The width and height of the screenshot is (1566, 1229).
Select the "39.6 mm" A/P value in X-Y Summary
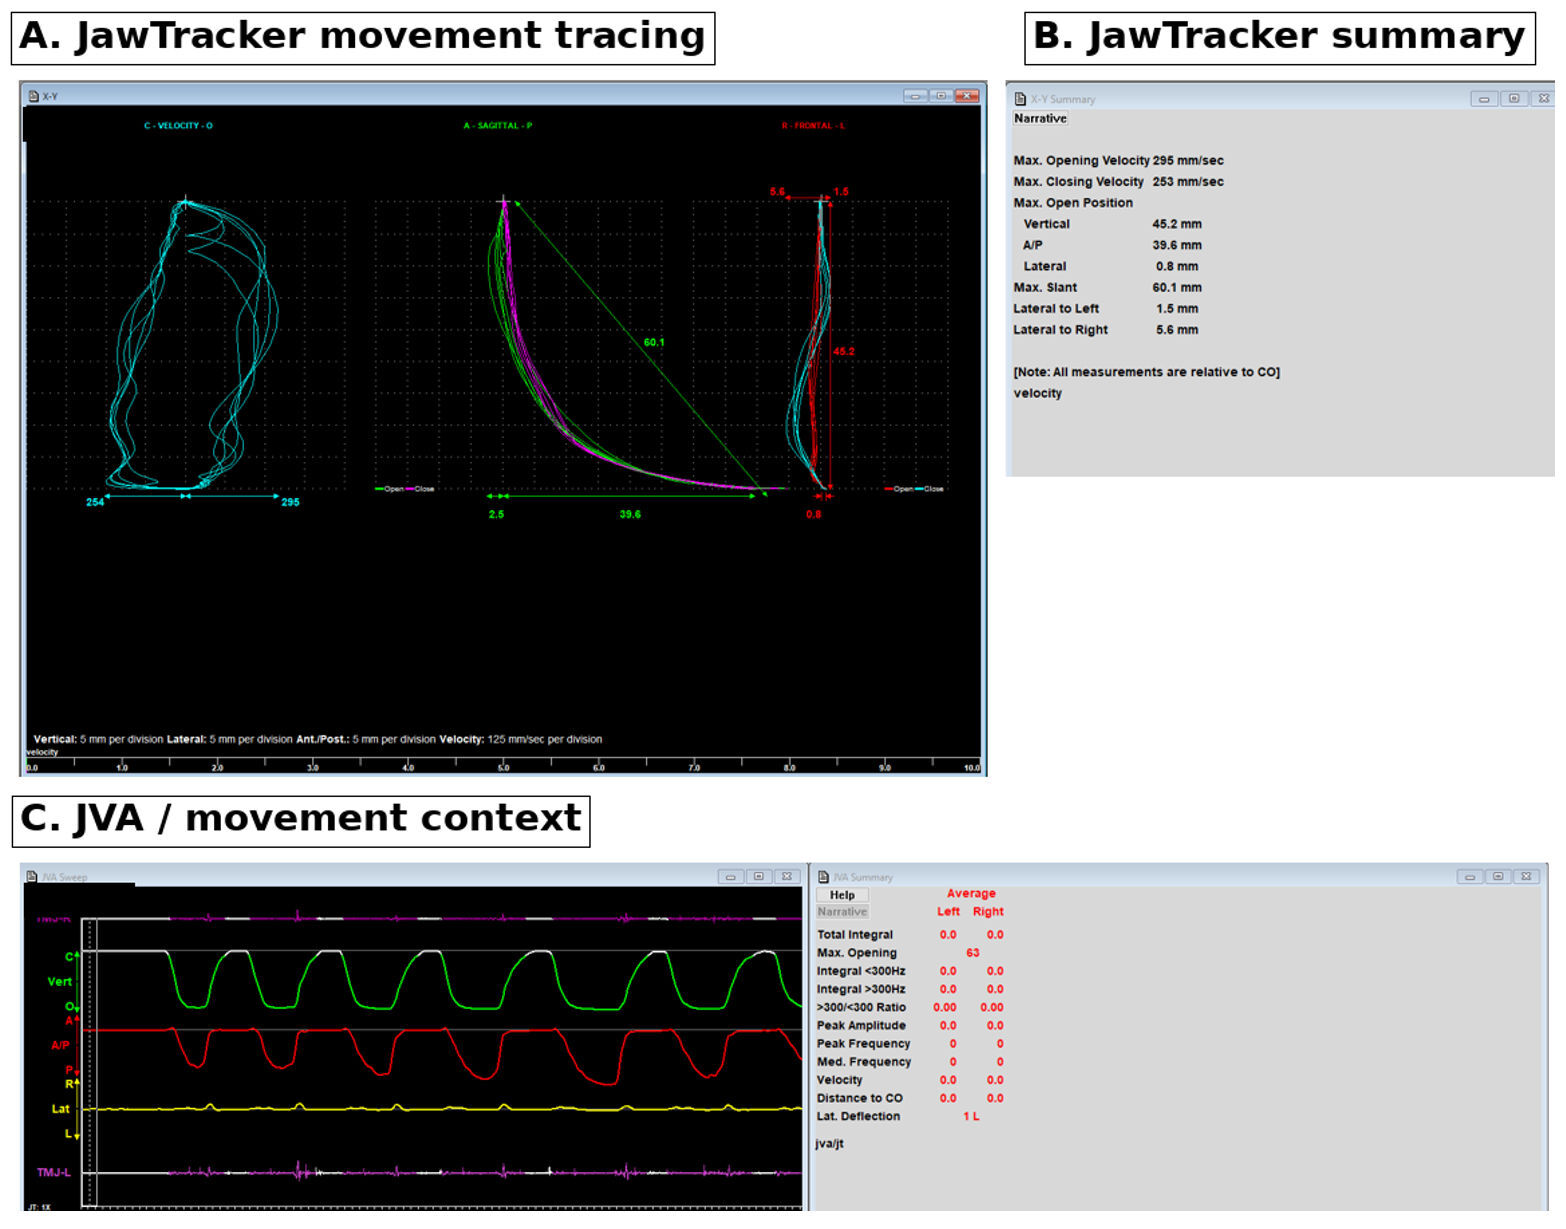click(1177, 245)
